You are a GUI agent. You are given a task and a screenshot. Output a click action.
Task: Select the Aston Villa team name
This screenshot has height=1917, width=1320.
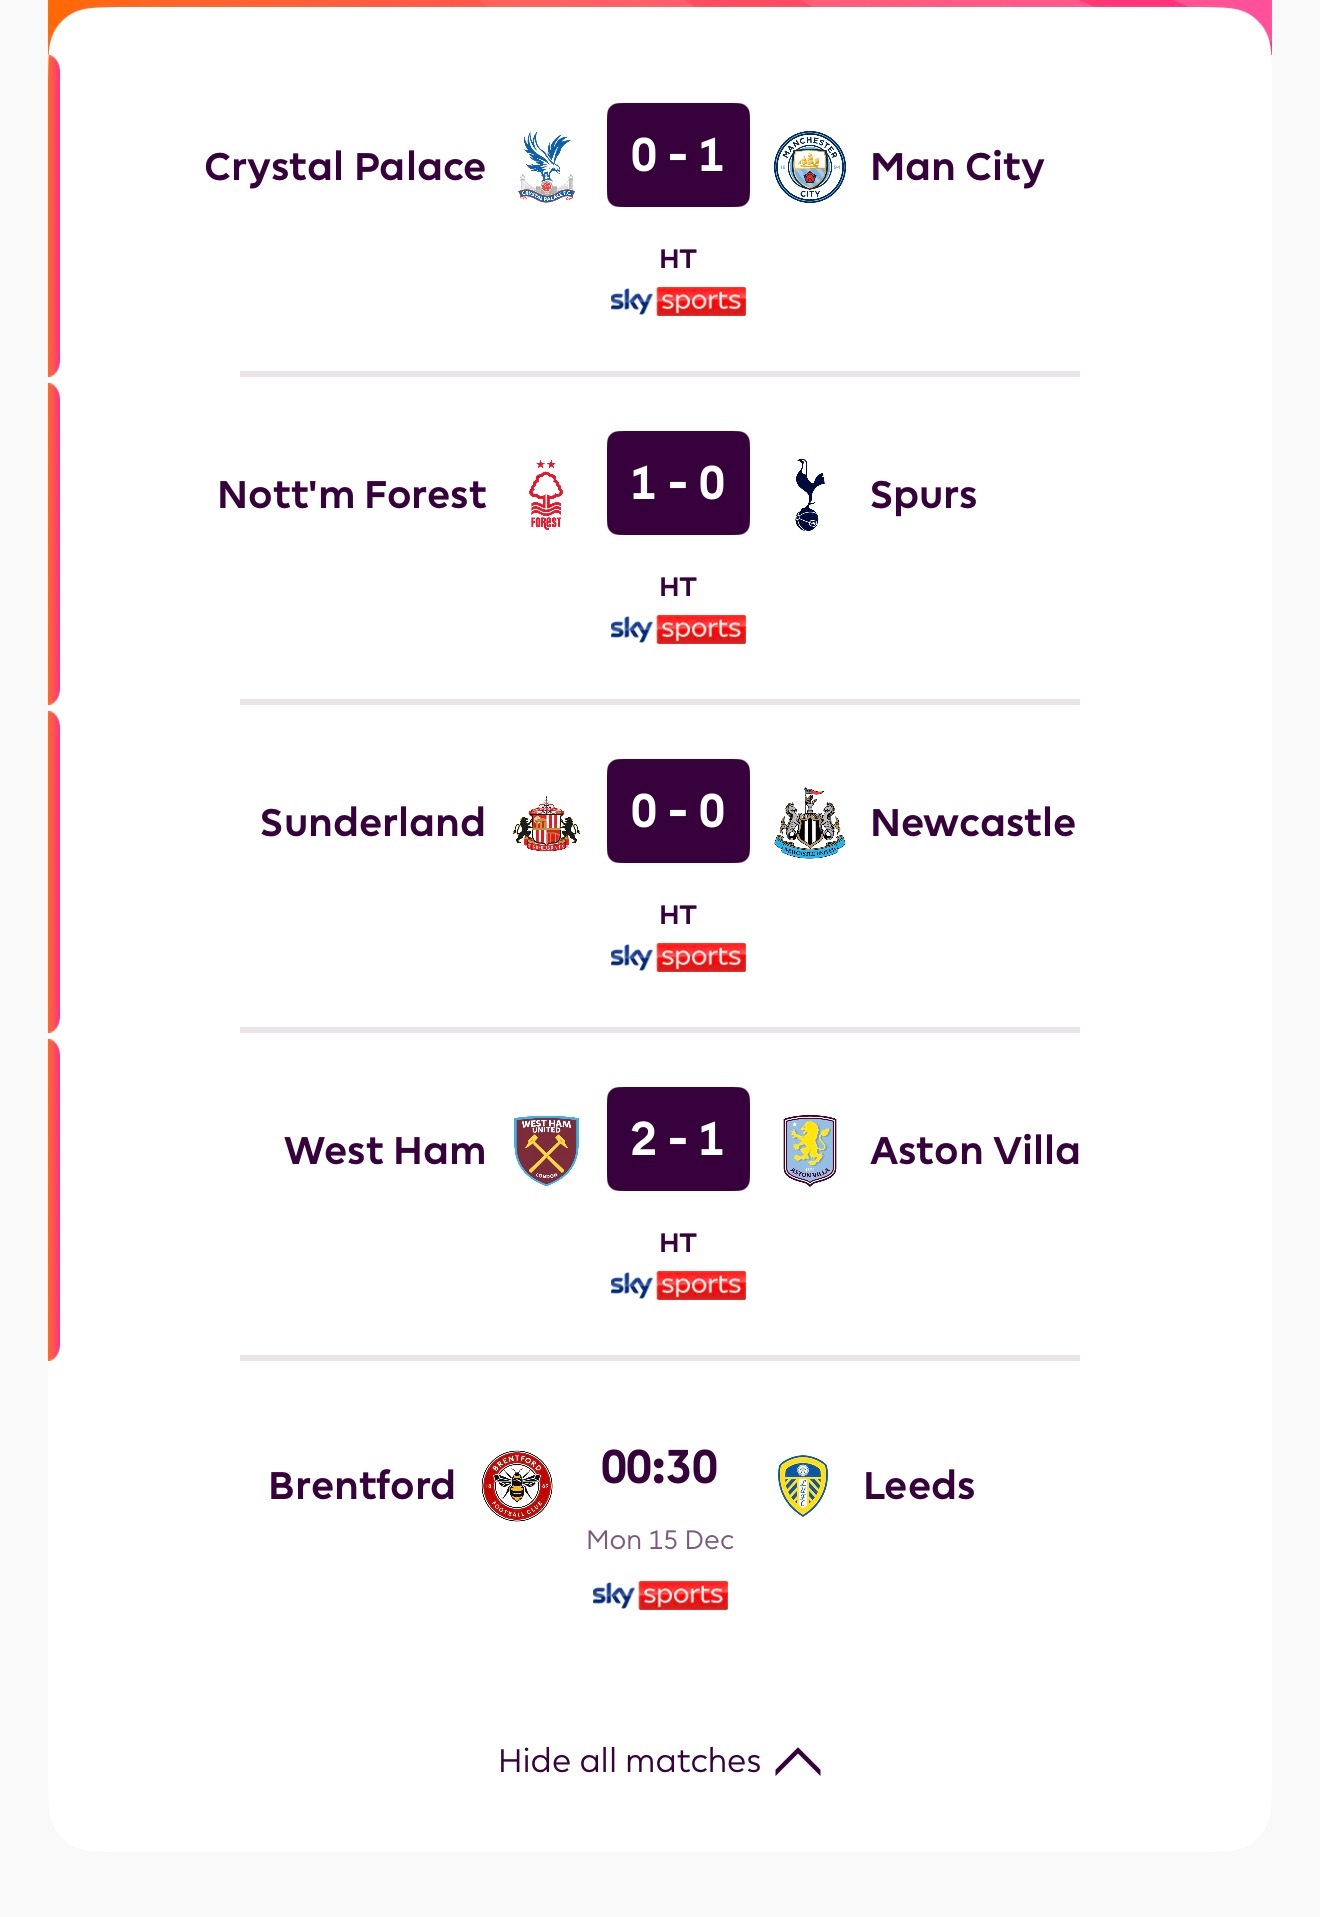pyautogui.click(x=975, y=1151)
